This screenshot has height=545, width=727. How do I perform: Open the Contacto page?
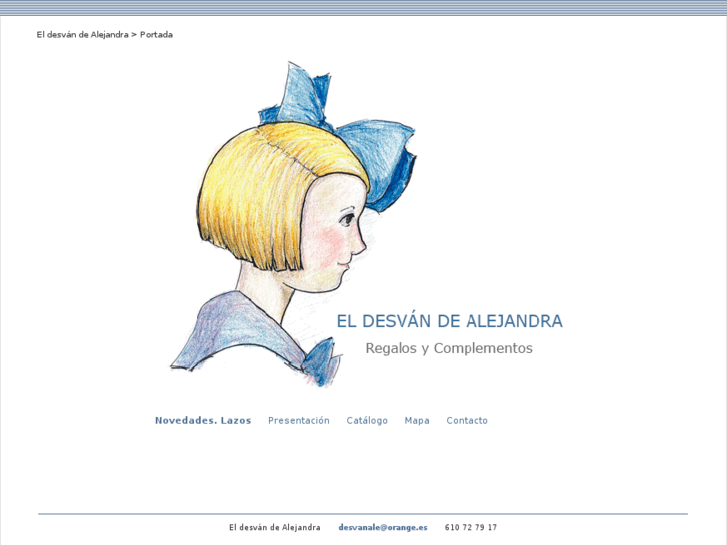point(467,421)
